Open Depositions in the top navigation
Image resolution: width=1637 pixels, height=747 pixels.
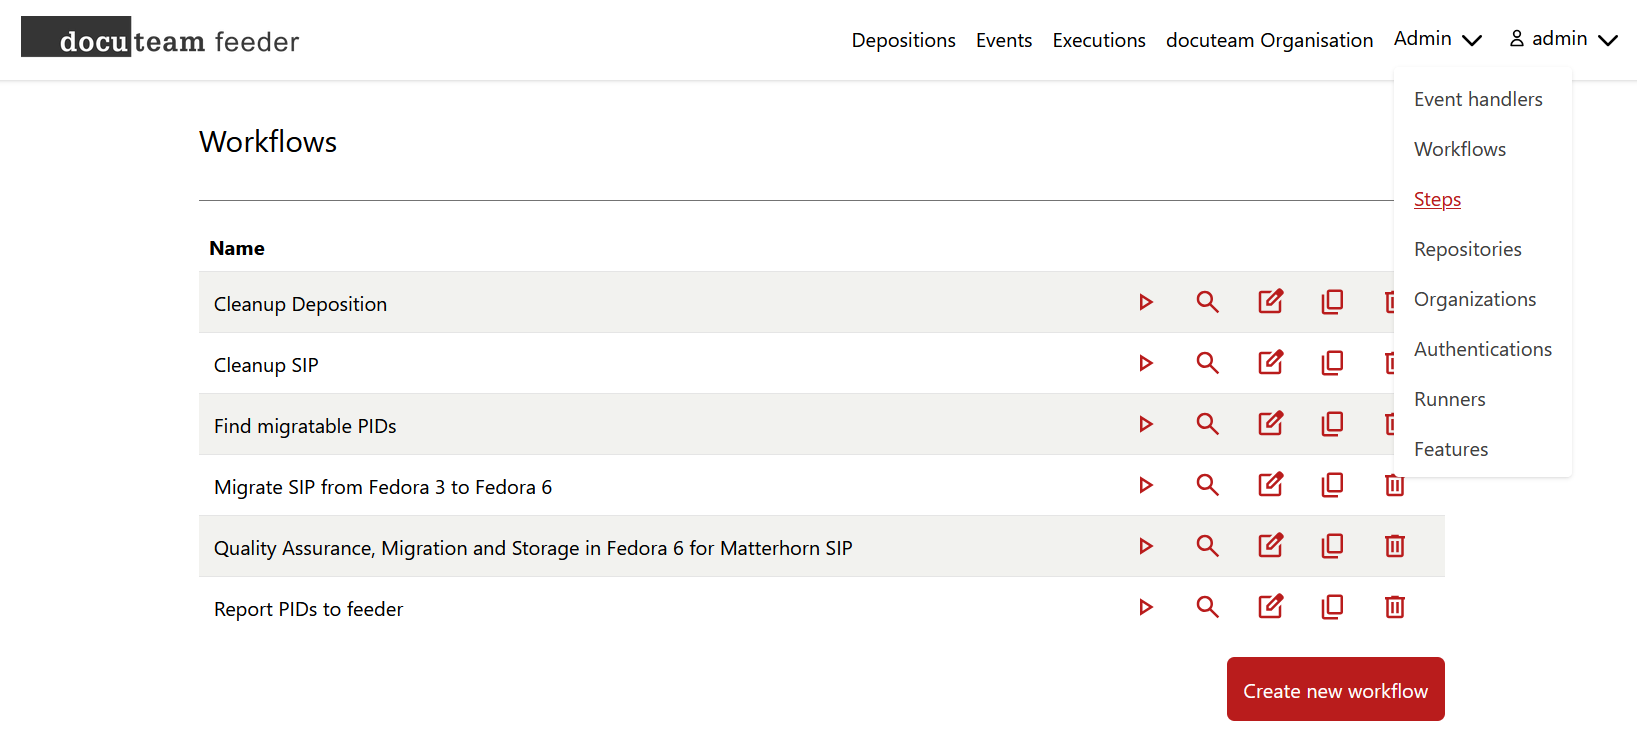click(903, 40)
